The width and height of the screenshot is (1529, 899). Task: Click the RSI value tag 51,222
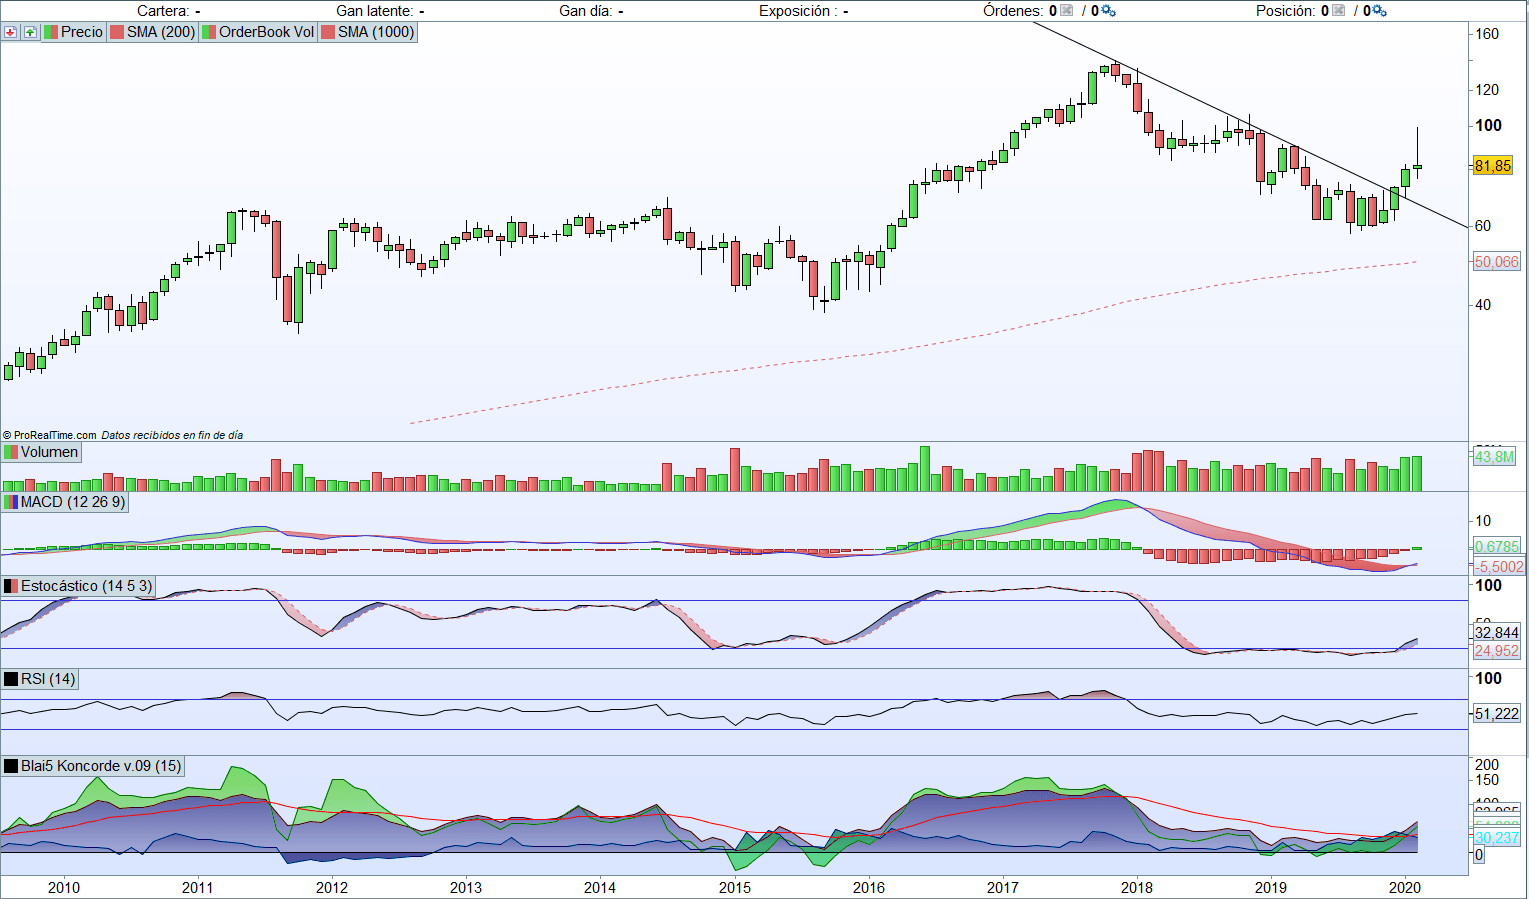tap(1496, 714)
